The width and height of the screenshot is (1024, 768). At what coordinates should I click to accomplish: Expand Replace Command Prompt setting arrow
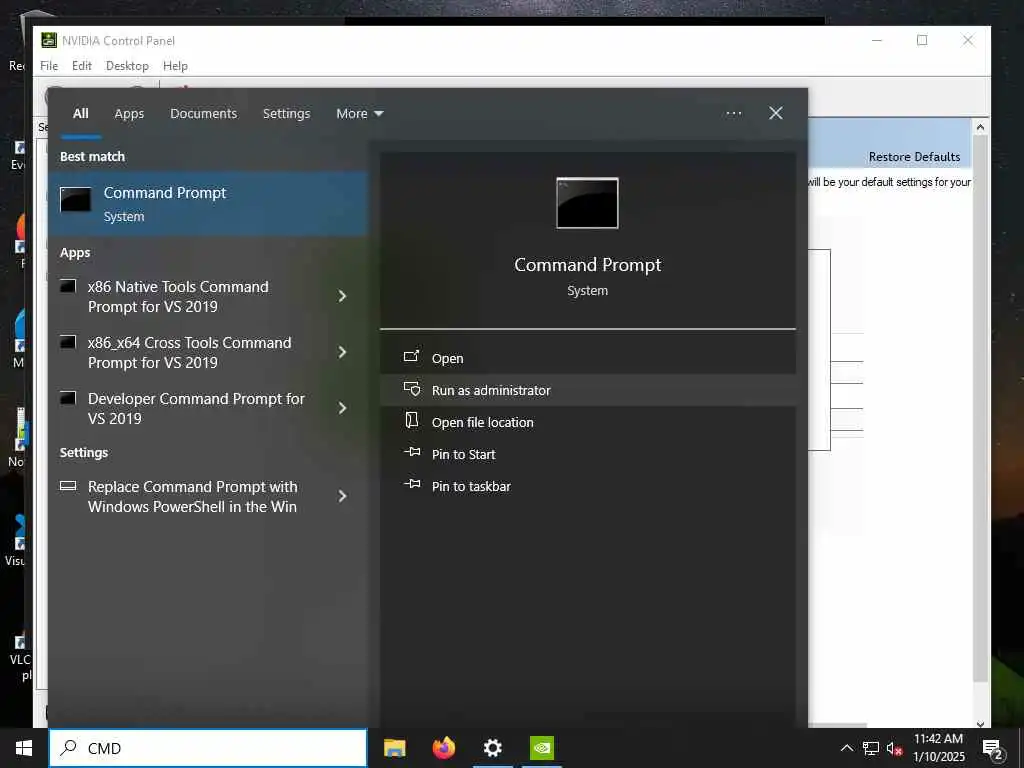pos(342,496)
